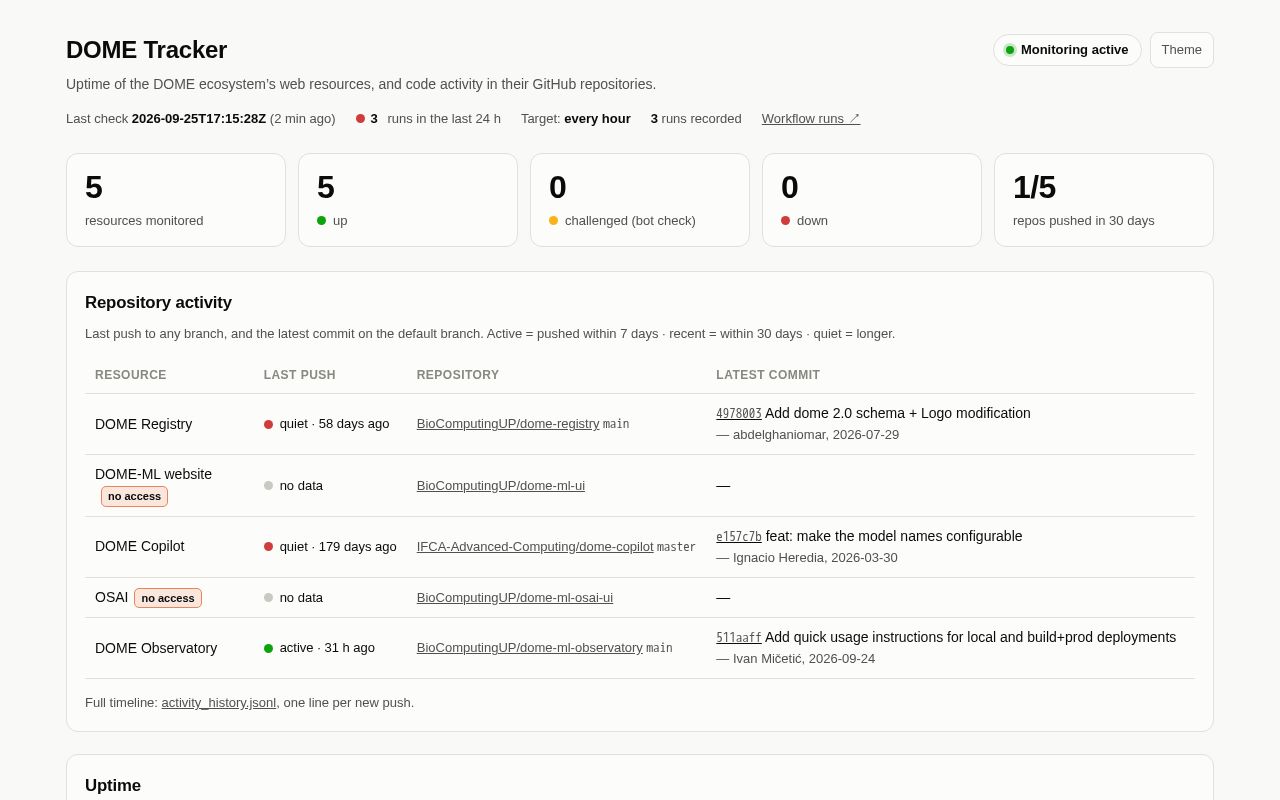Click the Repository activity heading

(x=158, y=303)
